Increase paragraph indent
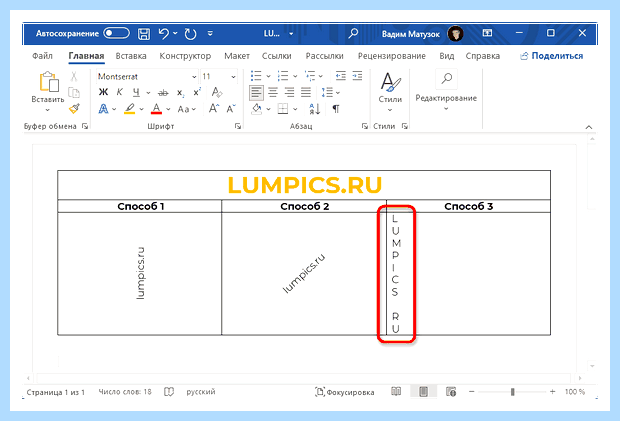 click(x=357, y=76)
